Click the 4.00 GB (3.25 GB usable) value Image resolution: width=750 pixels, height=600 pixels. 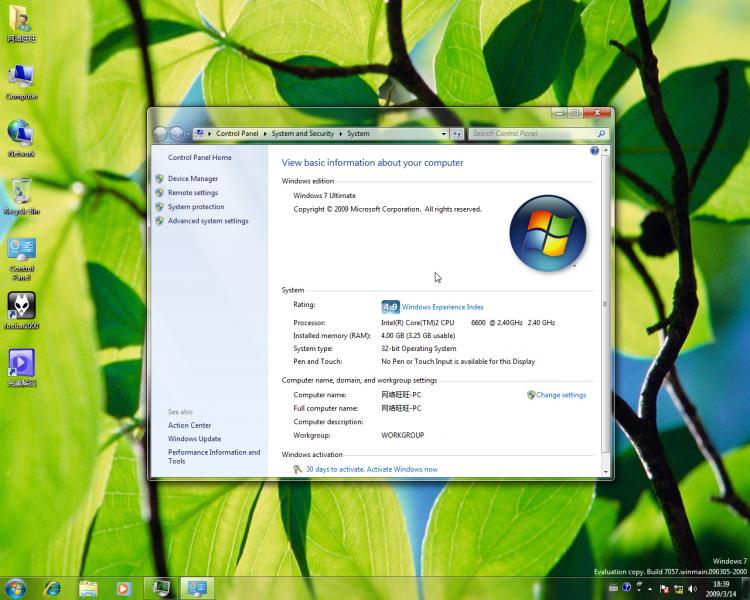pyautogui.click(x=418, y=335)
